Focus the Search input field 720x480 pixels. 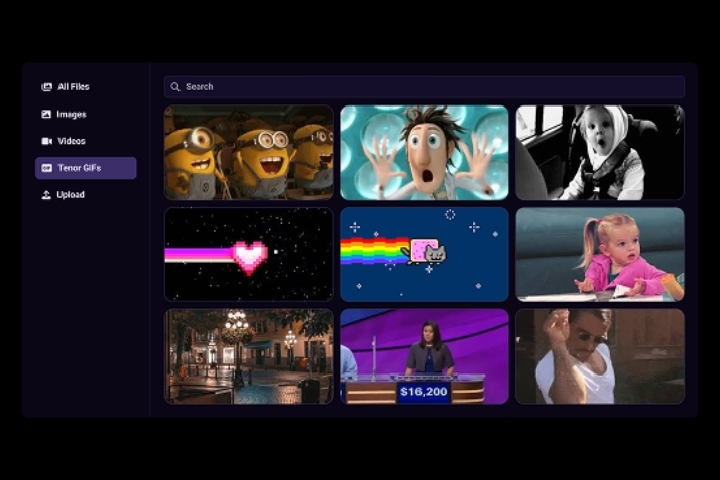(424, 87)
